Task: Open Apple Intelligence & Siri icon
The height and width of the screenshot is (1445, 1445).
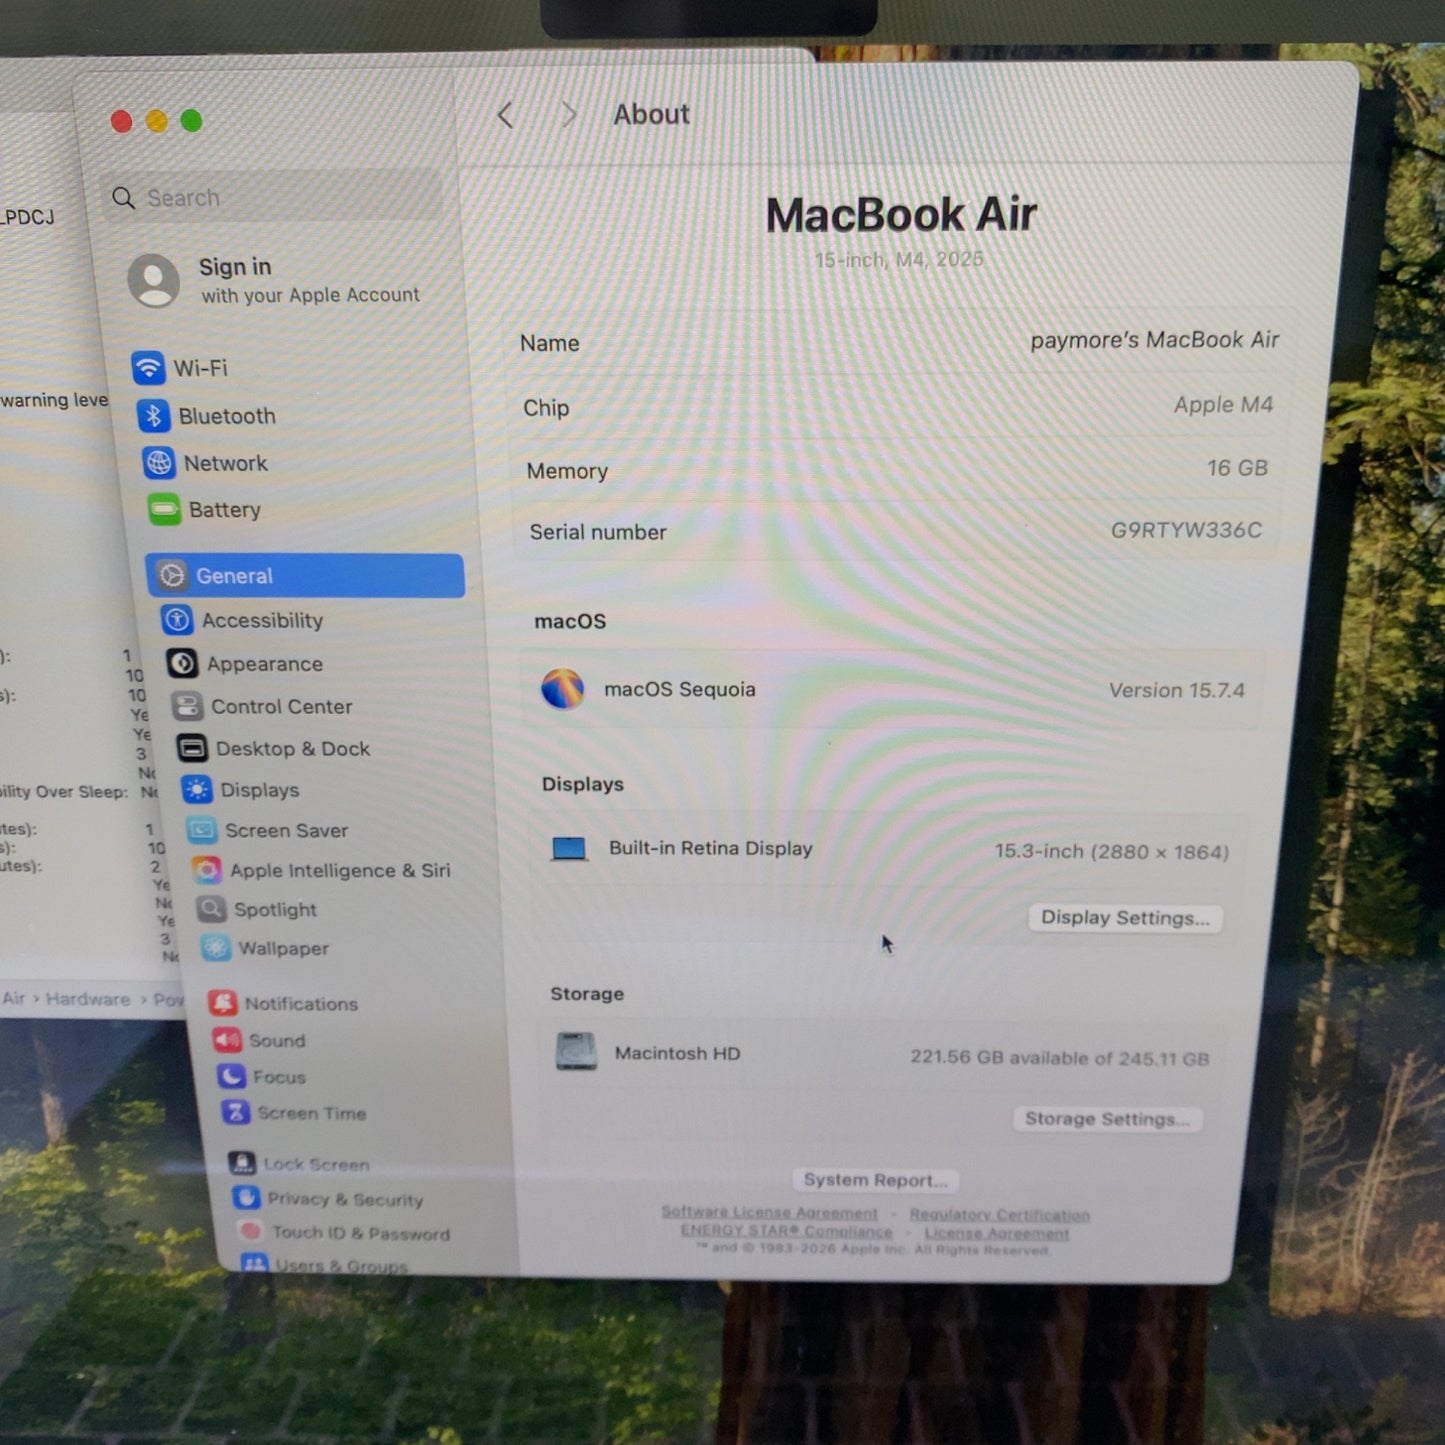Action: [207, 870]
